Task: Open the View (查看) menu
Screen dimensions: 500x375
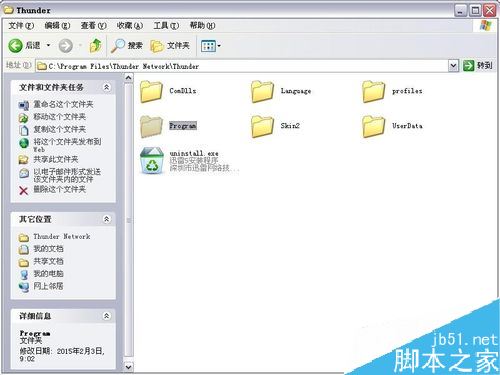Action: (94, 25)
